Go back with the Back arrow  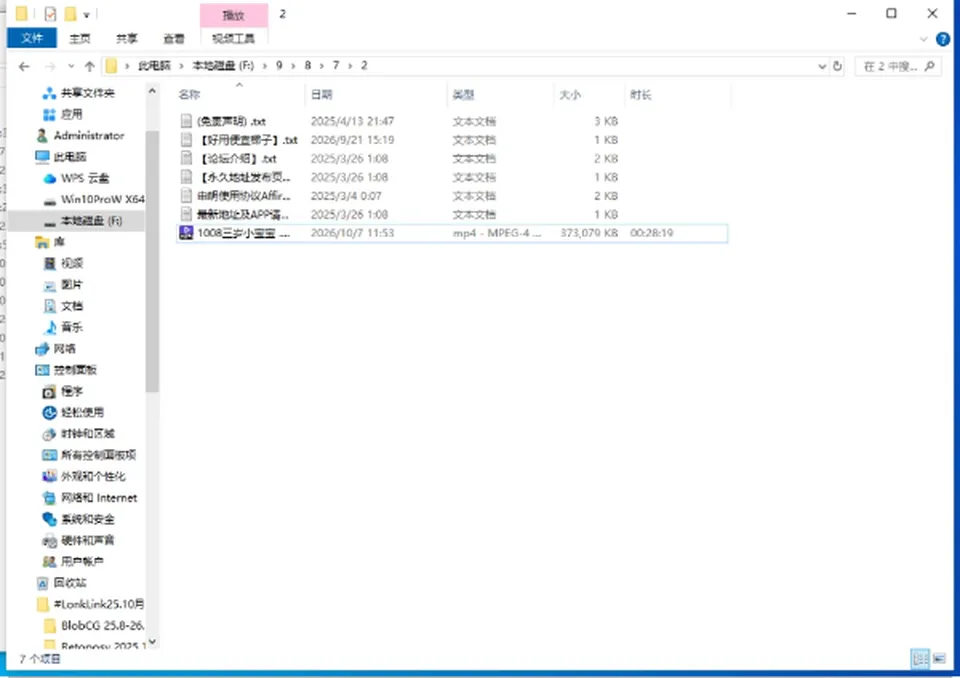click(x=24, y=66)
